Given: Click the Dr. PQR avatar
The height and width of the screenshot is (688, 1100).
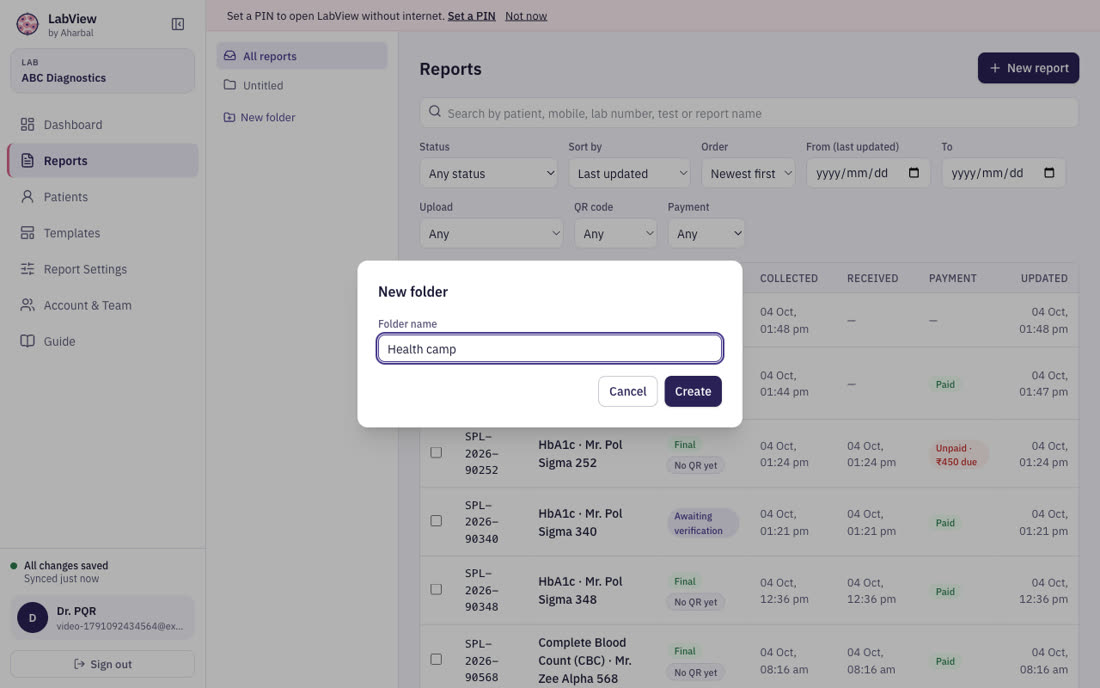Looking at the screenshot, I should [x=32, y=618].
